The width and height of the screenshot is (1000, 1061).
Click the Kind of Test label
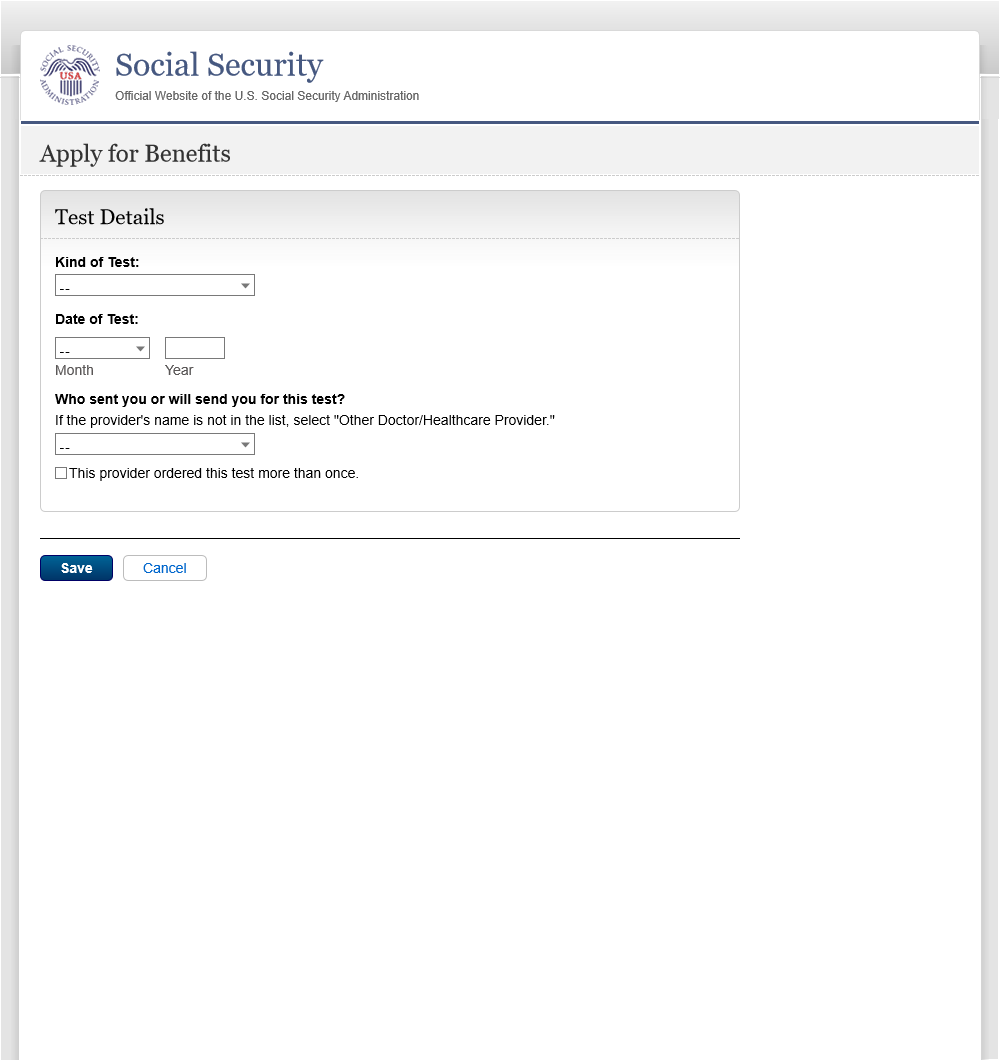(97, 262)
